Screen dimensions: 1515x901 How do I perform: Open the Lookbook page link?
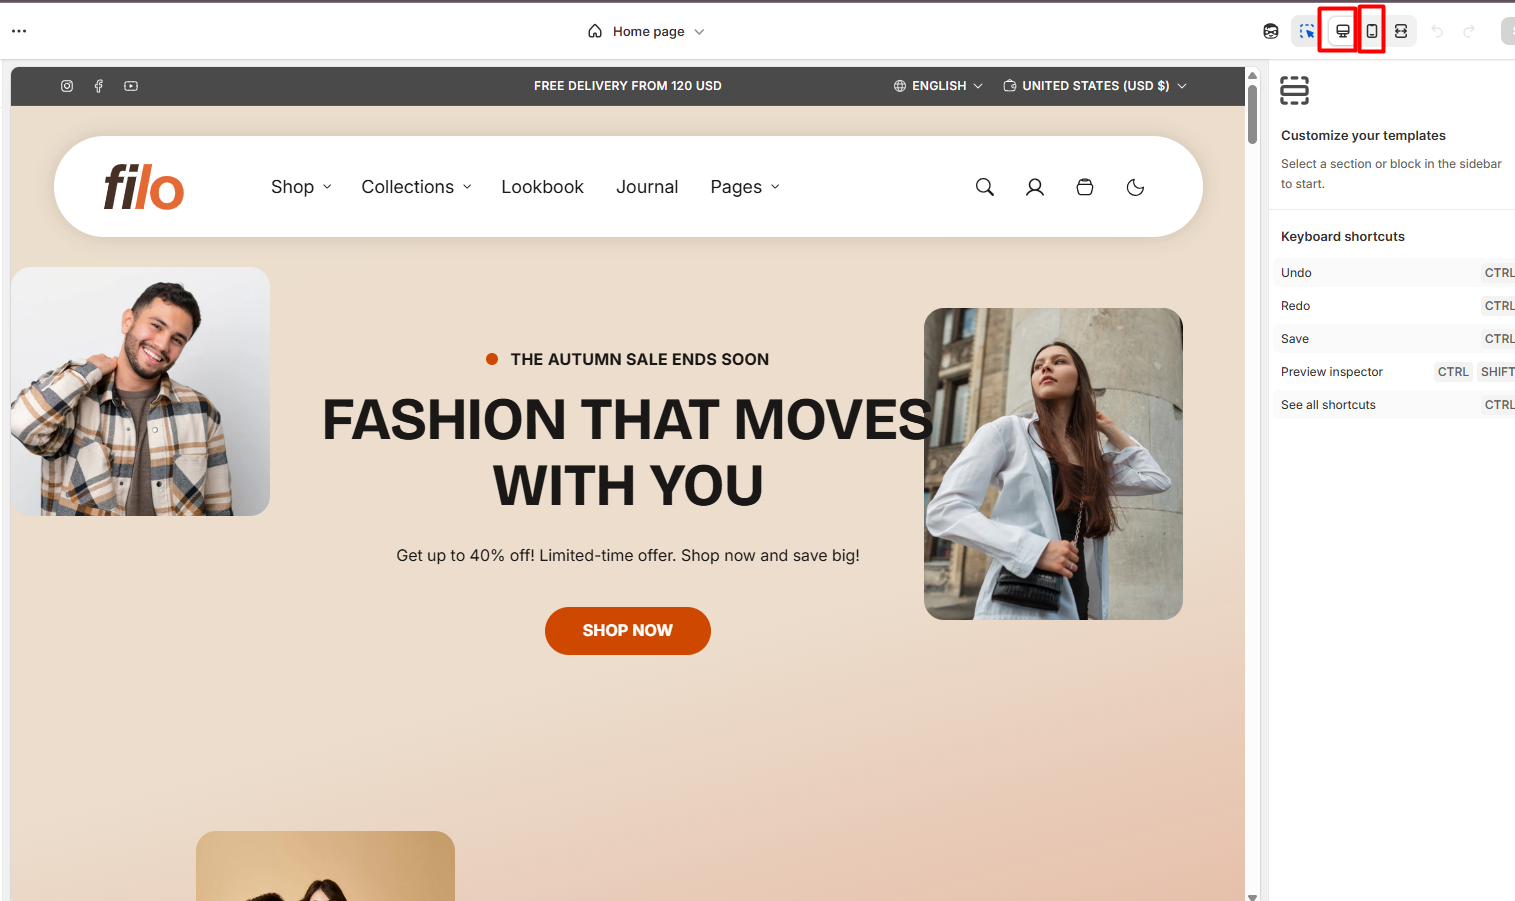click(542, 187)
